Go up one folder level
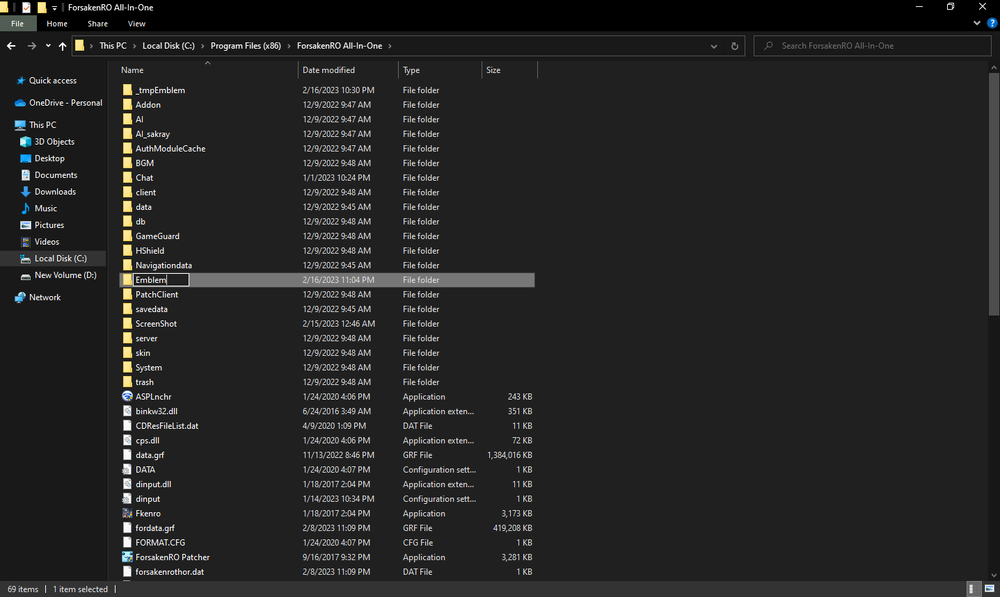Viewport: 1000px width, 597px height. (x=63, y=46)
